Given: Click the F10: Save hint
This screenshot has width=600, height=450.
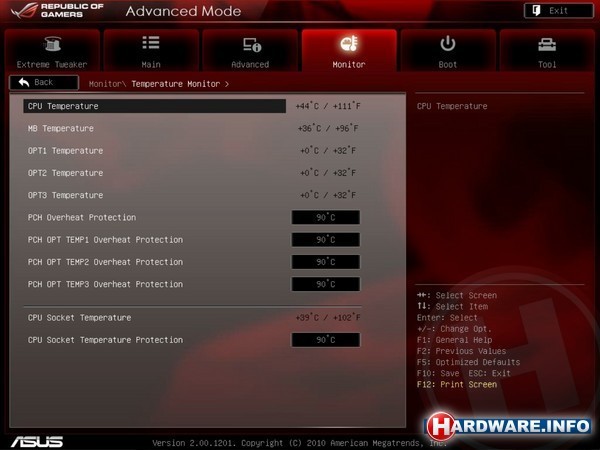Looking at the screenshot, I should click(x=438, y=373).
